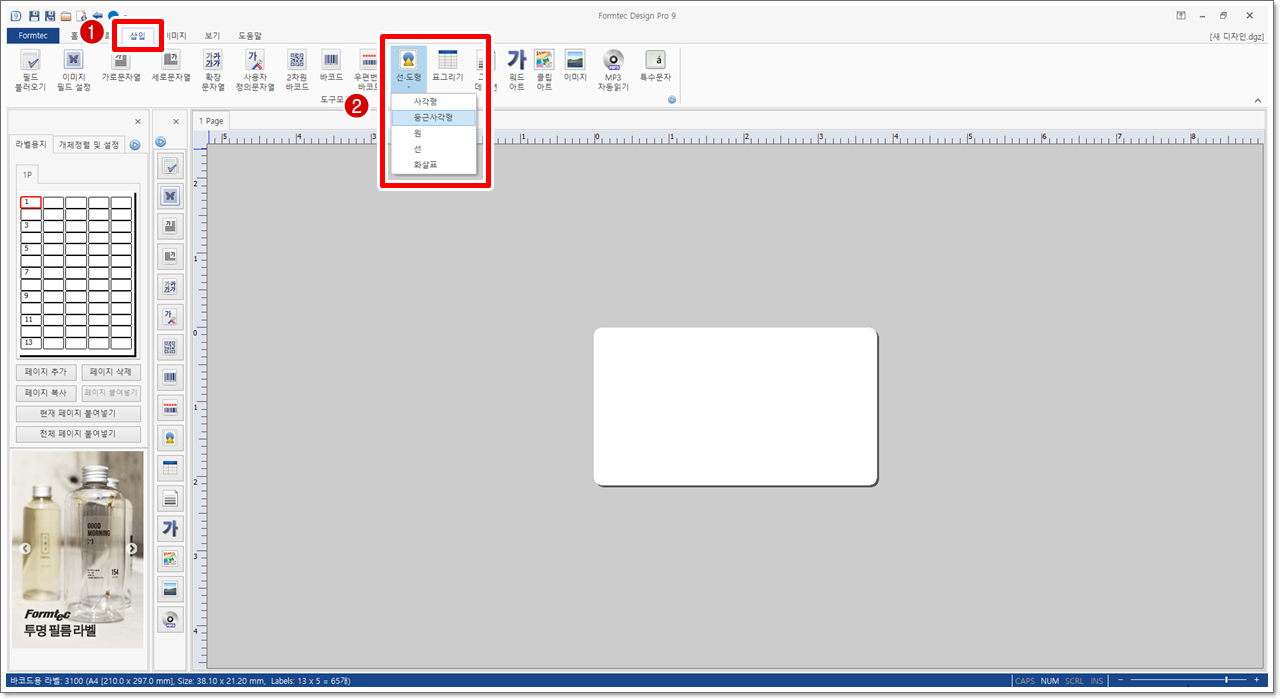Select landscape image icon in vertical toolbar

(170, 589)
